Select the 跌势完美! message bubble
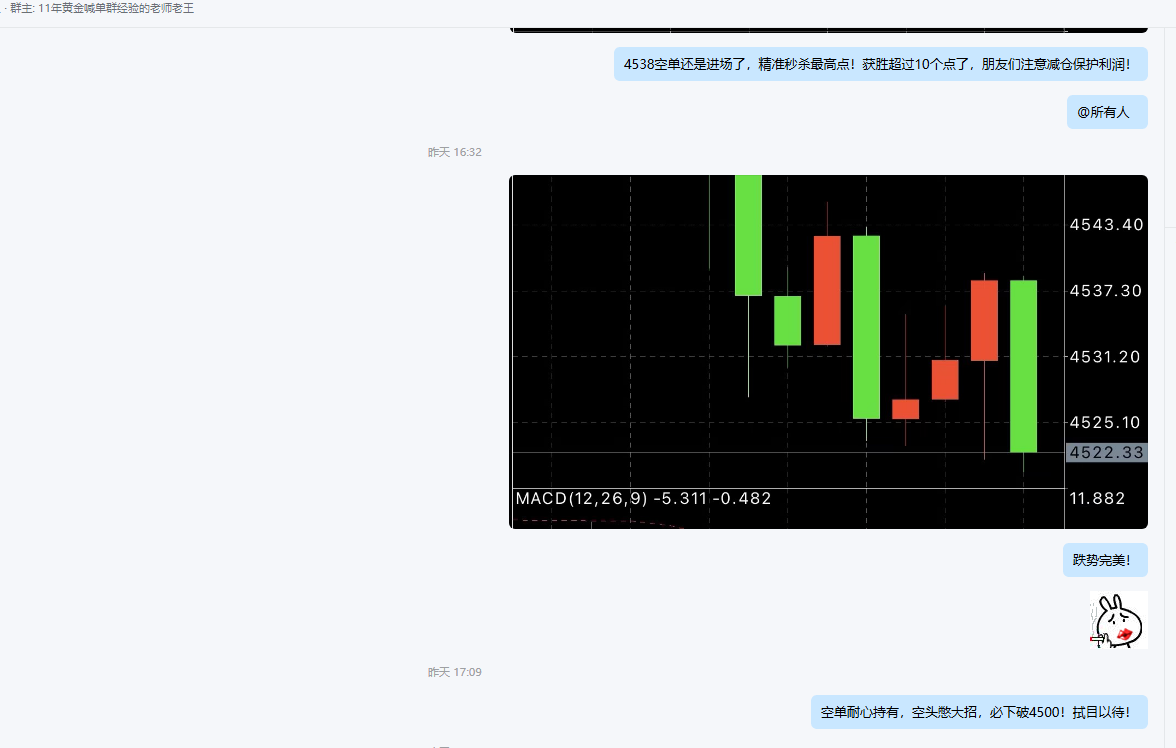Image resolution: width=1176 pixels, height=748 pixels. click(1105, 560)
